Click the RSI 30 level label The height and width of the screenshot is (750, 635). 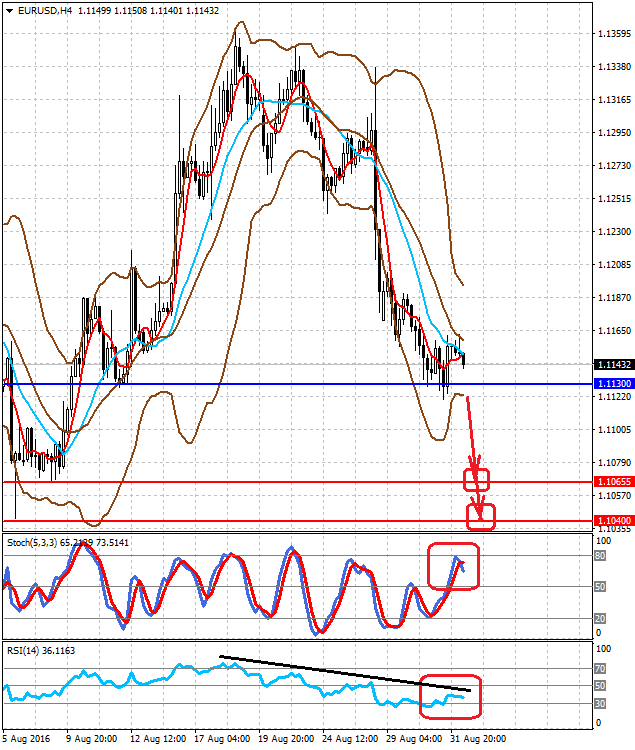600,704
